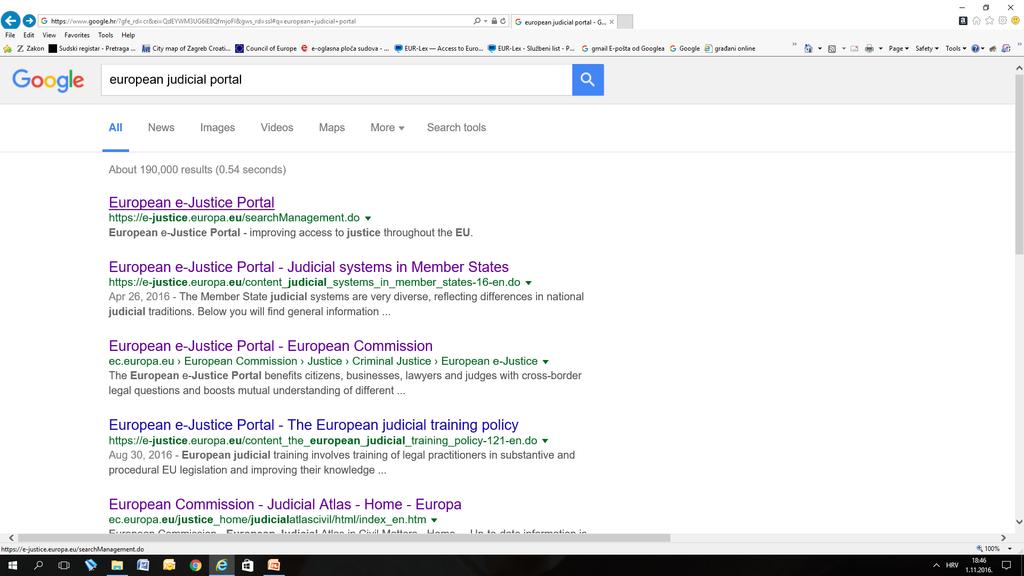This screenshot has width=1024, height=576.
Task: Click the blue Google search magnifier button
Action: point(588,80)
